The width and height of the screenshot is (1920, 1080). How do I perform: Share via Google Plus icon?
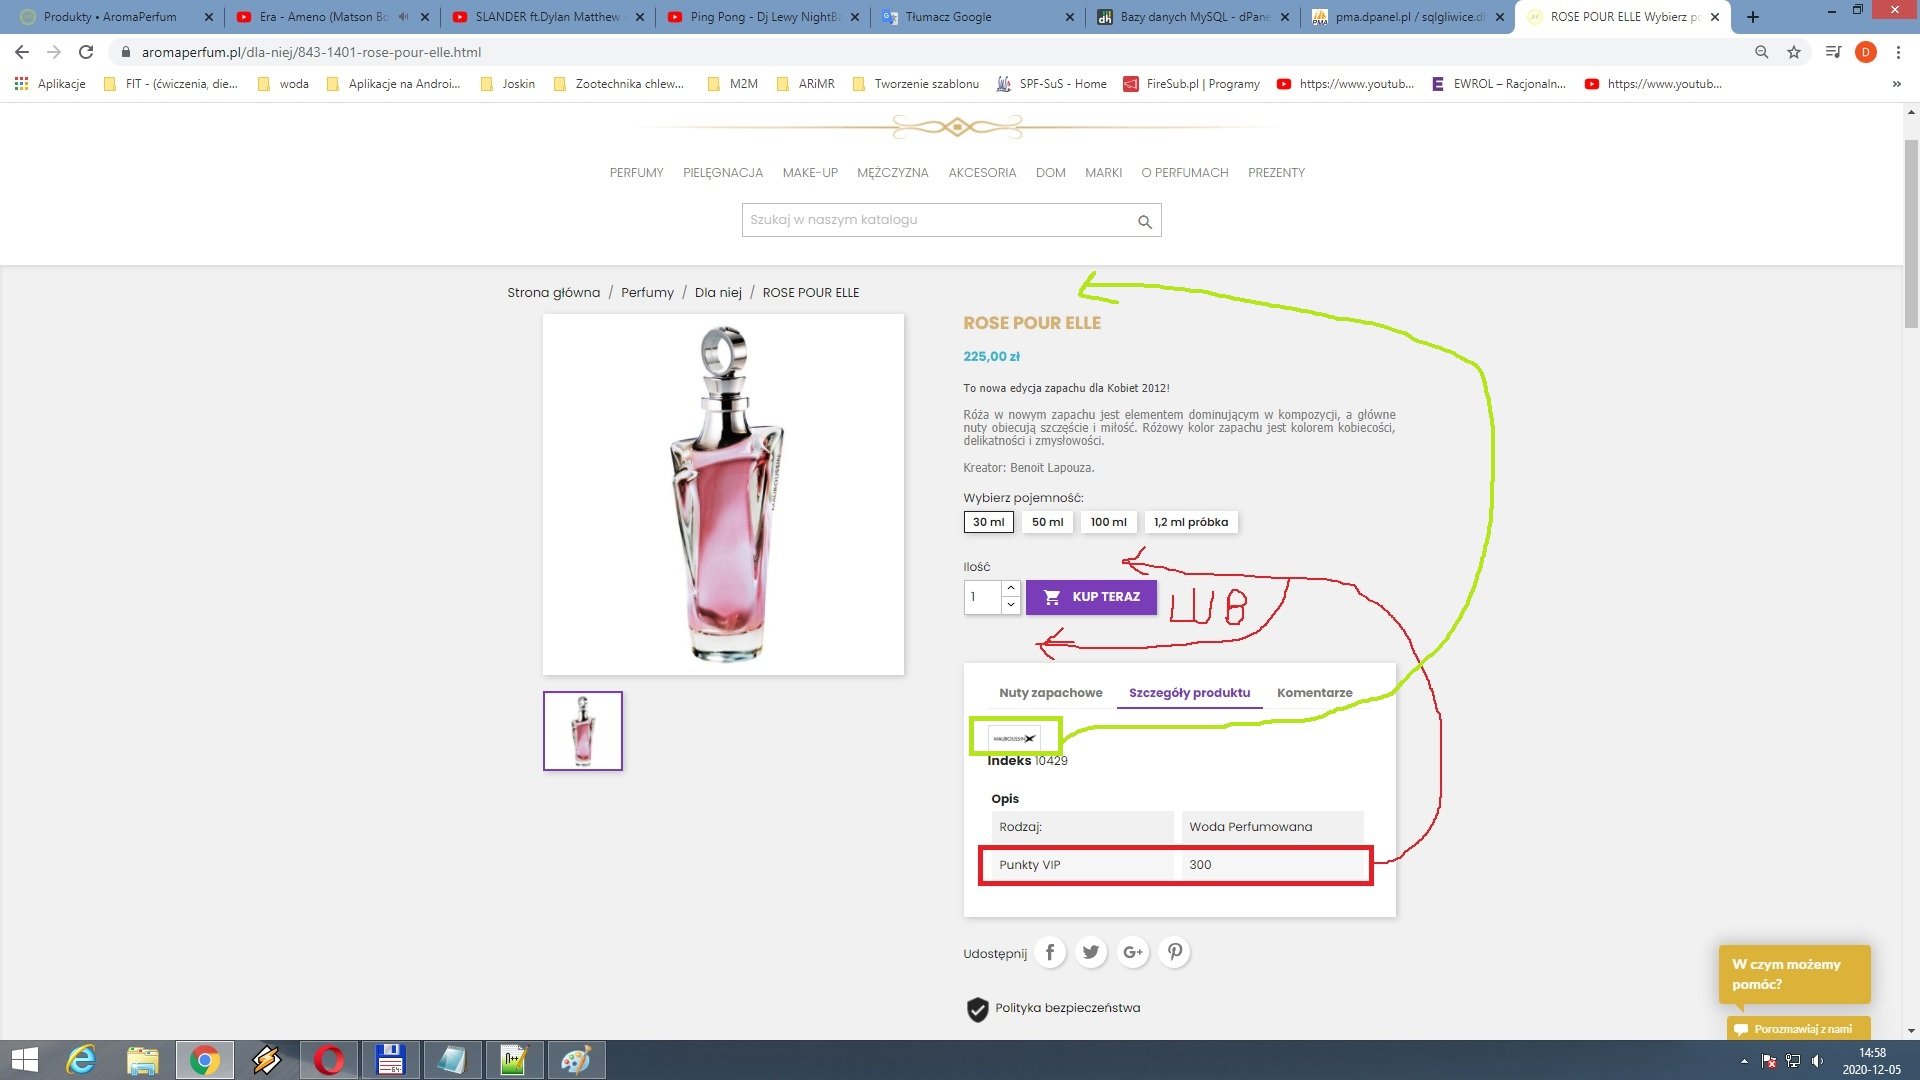[x=1133, y=953]
